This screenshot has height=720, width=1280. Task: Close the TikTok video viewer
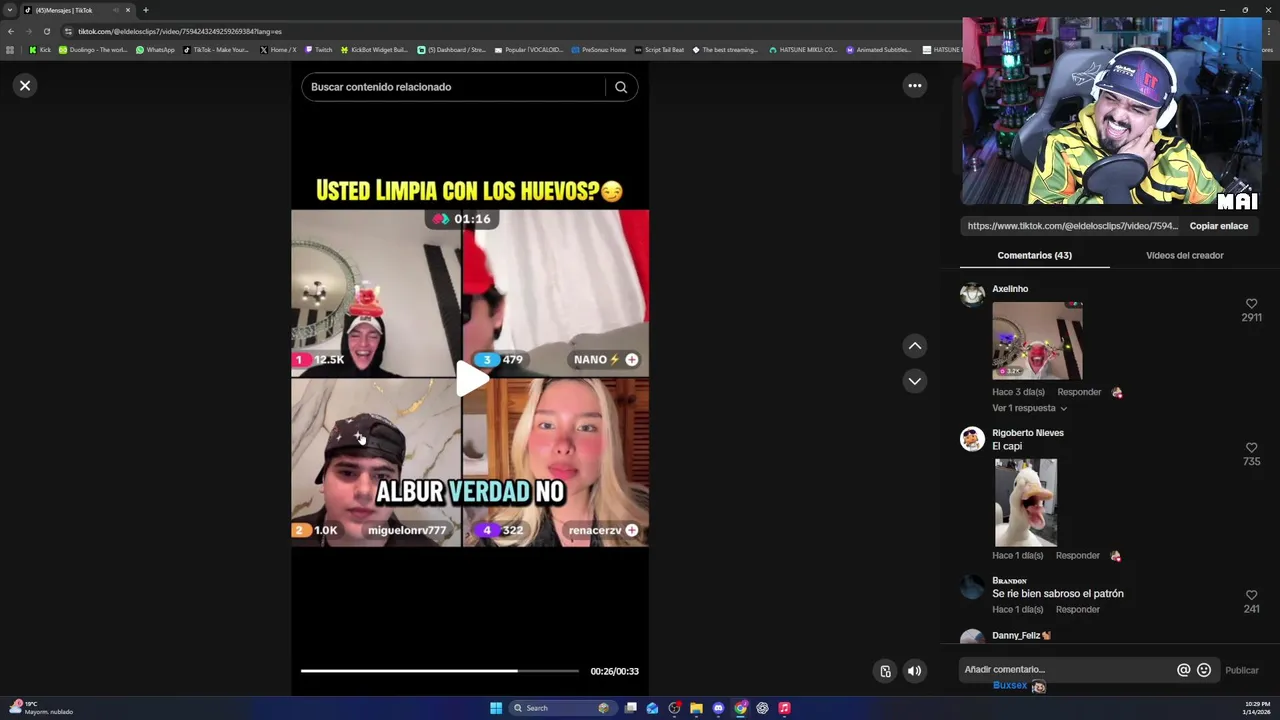25,86
